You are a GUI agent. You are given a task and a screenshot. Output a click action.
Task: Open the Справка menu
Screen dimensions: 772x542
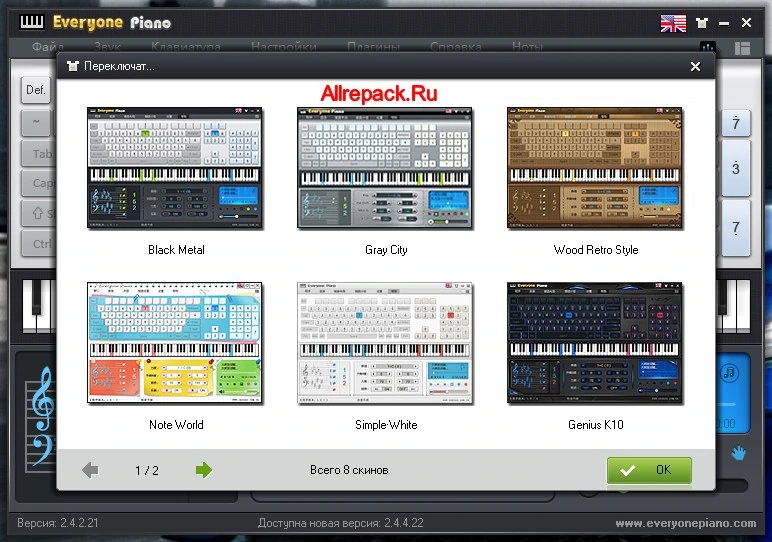pyautogui.click(x=455, y=47)
